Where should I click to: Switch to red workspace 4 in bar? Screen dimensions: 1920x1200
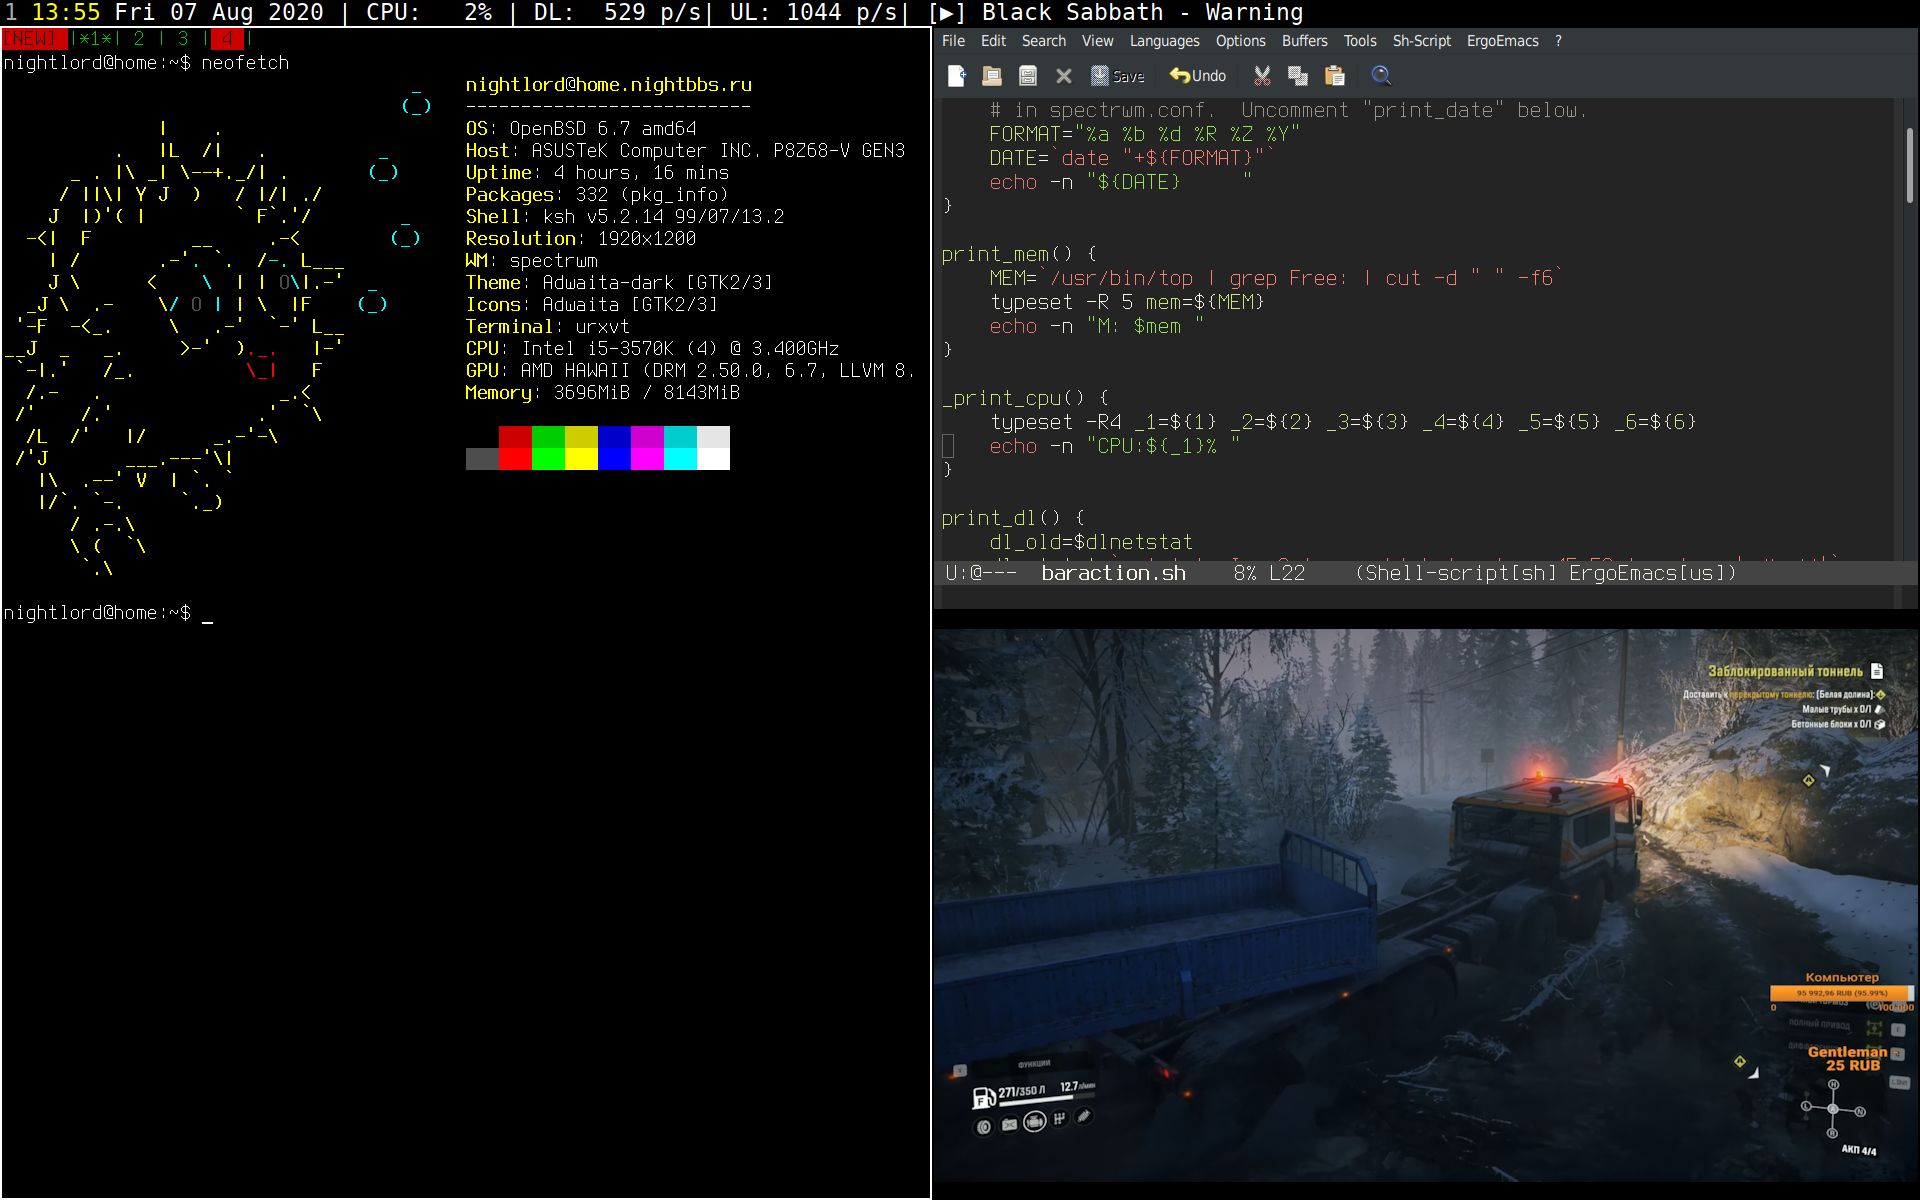[x=227, y=39]
